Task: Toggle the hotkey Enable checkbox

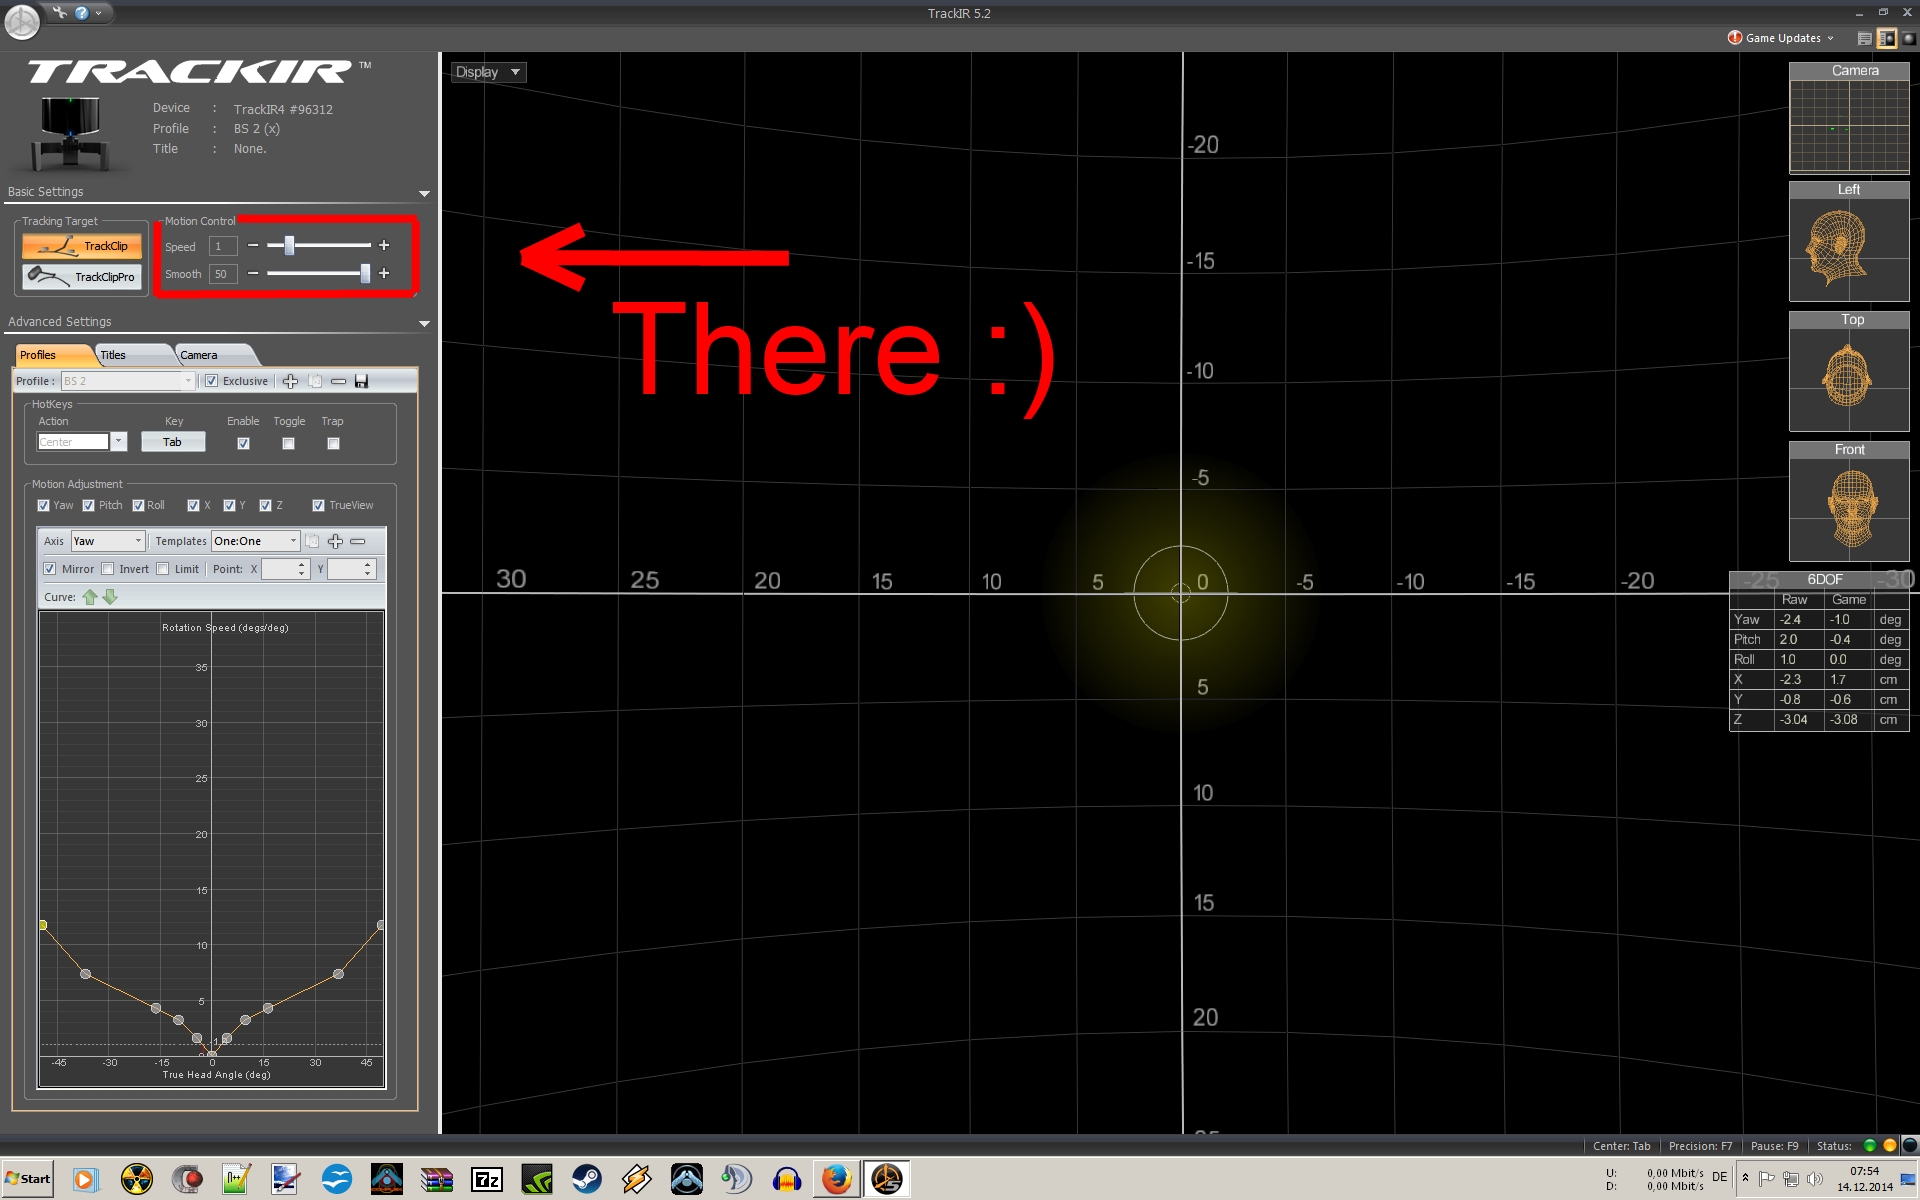Action: (243, 443)
